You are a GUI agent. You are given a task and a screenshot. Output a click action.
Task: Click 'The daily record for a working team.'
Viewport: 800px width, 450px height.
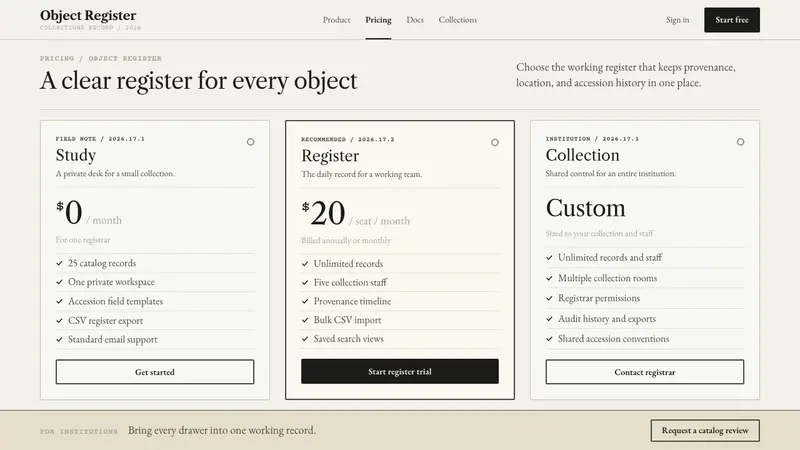pyautogui.click(x=362, y=174)
